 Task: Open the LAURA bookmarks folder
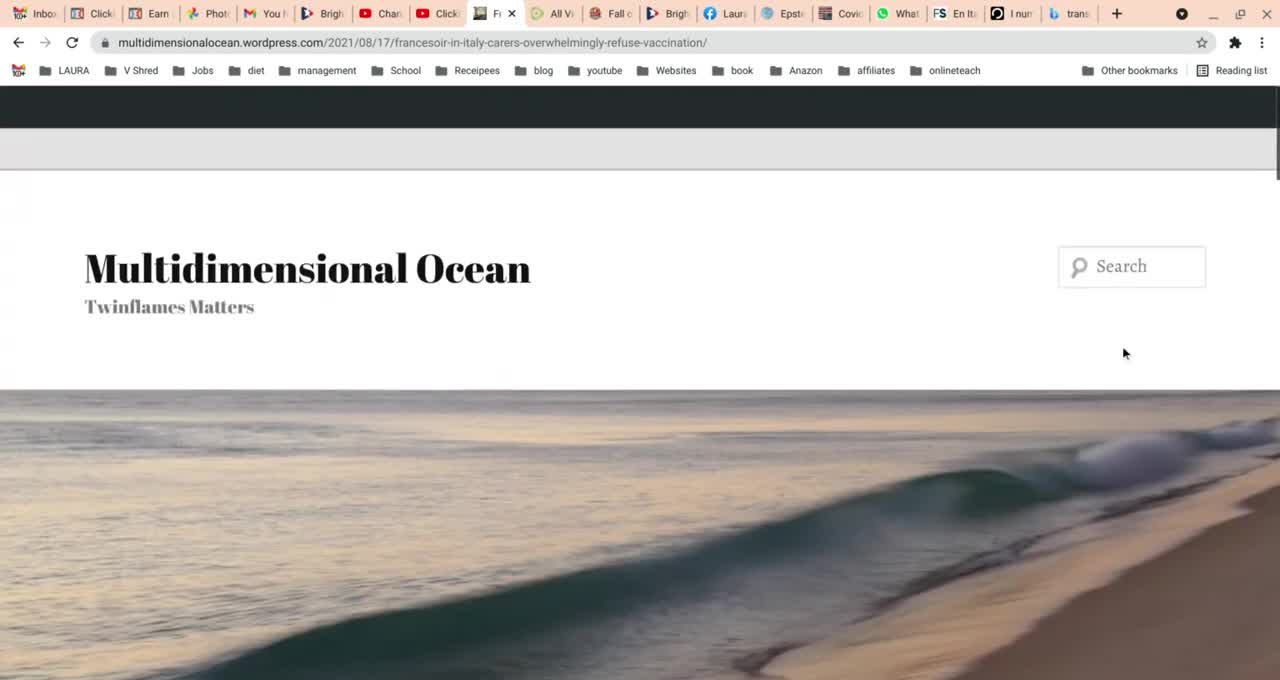tap(64, 71)
